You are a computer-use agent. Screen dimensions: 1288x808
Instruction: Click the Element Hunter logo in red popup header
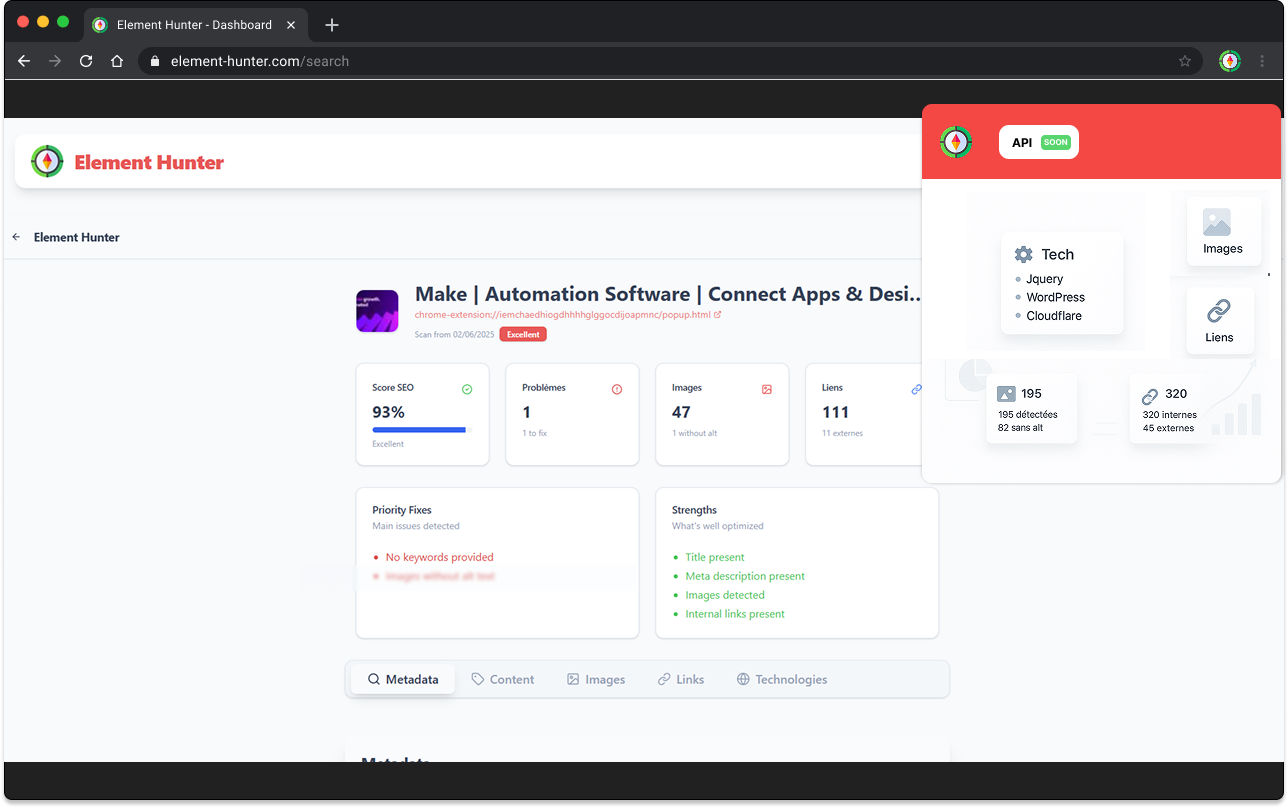coord(956,142)
